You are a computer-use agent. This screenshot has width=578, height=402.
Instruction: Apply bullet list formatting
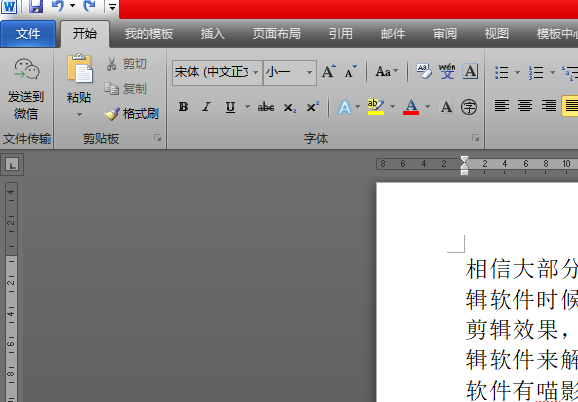[502, 73]
